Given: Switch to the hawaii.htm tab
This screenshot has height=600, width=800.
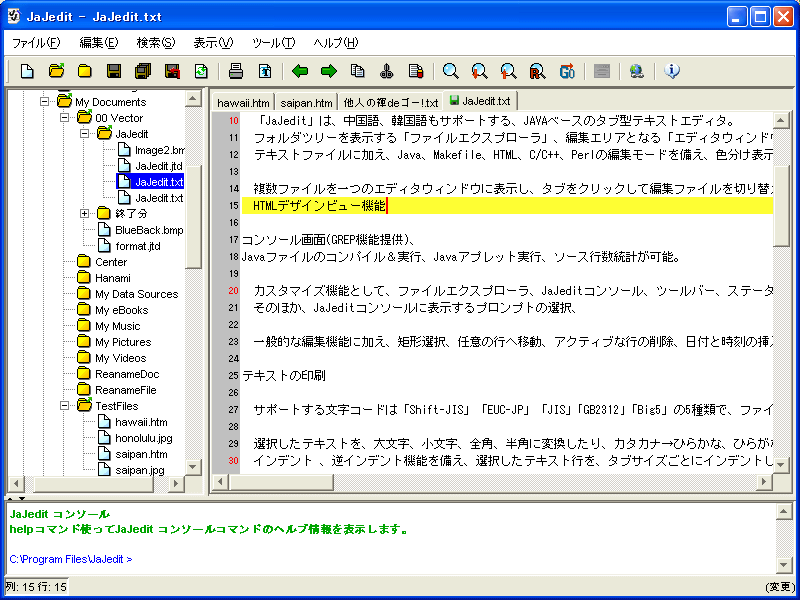Looking at the screenshot, I should 243,103.
